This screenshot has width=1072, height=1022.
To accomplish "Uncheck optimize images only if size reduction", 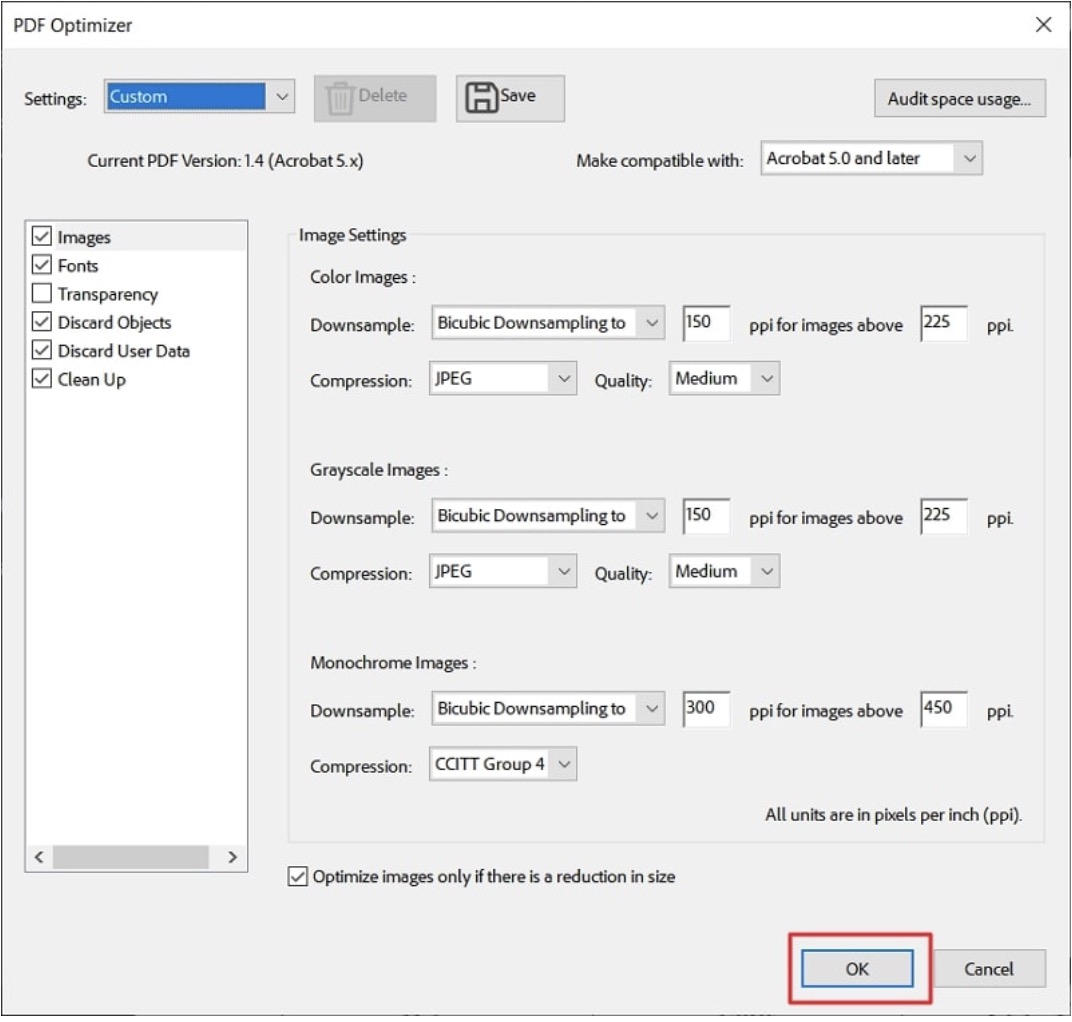I will (298, 877).
